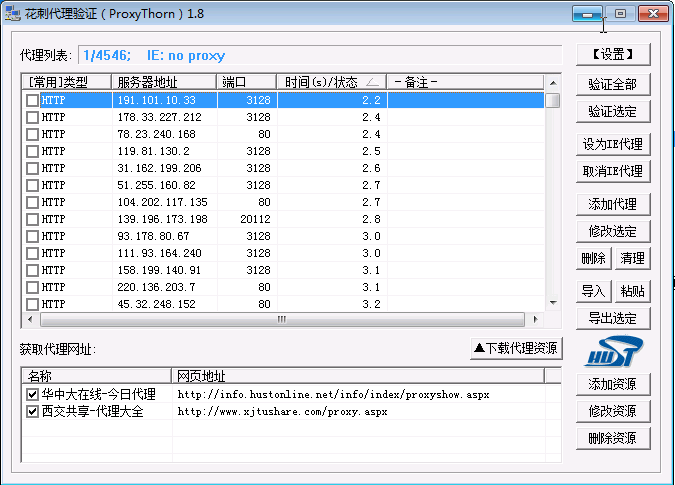
Task: Tick checkbox for proxy 104.202.117.135
Action: pyautogui.click(x=32, y=202)
